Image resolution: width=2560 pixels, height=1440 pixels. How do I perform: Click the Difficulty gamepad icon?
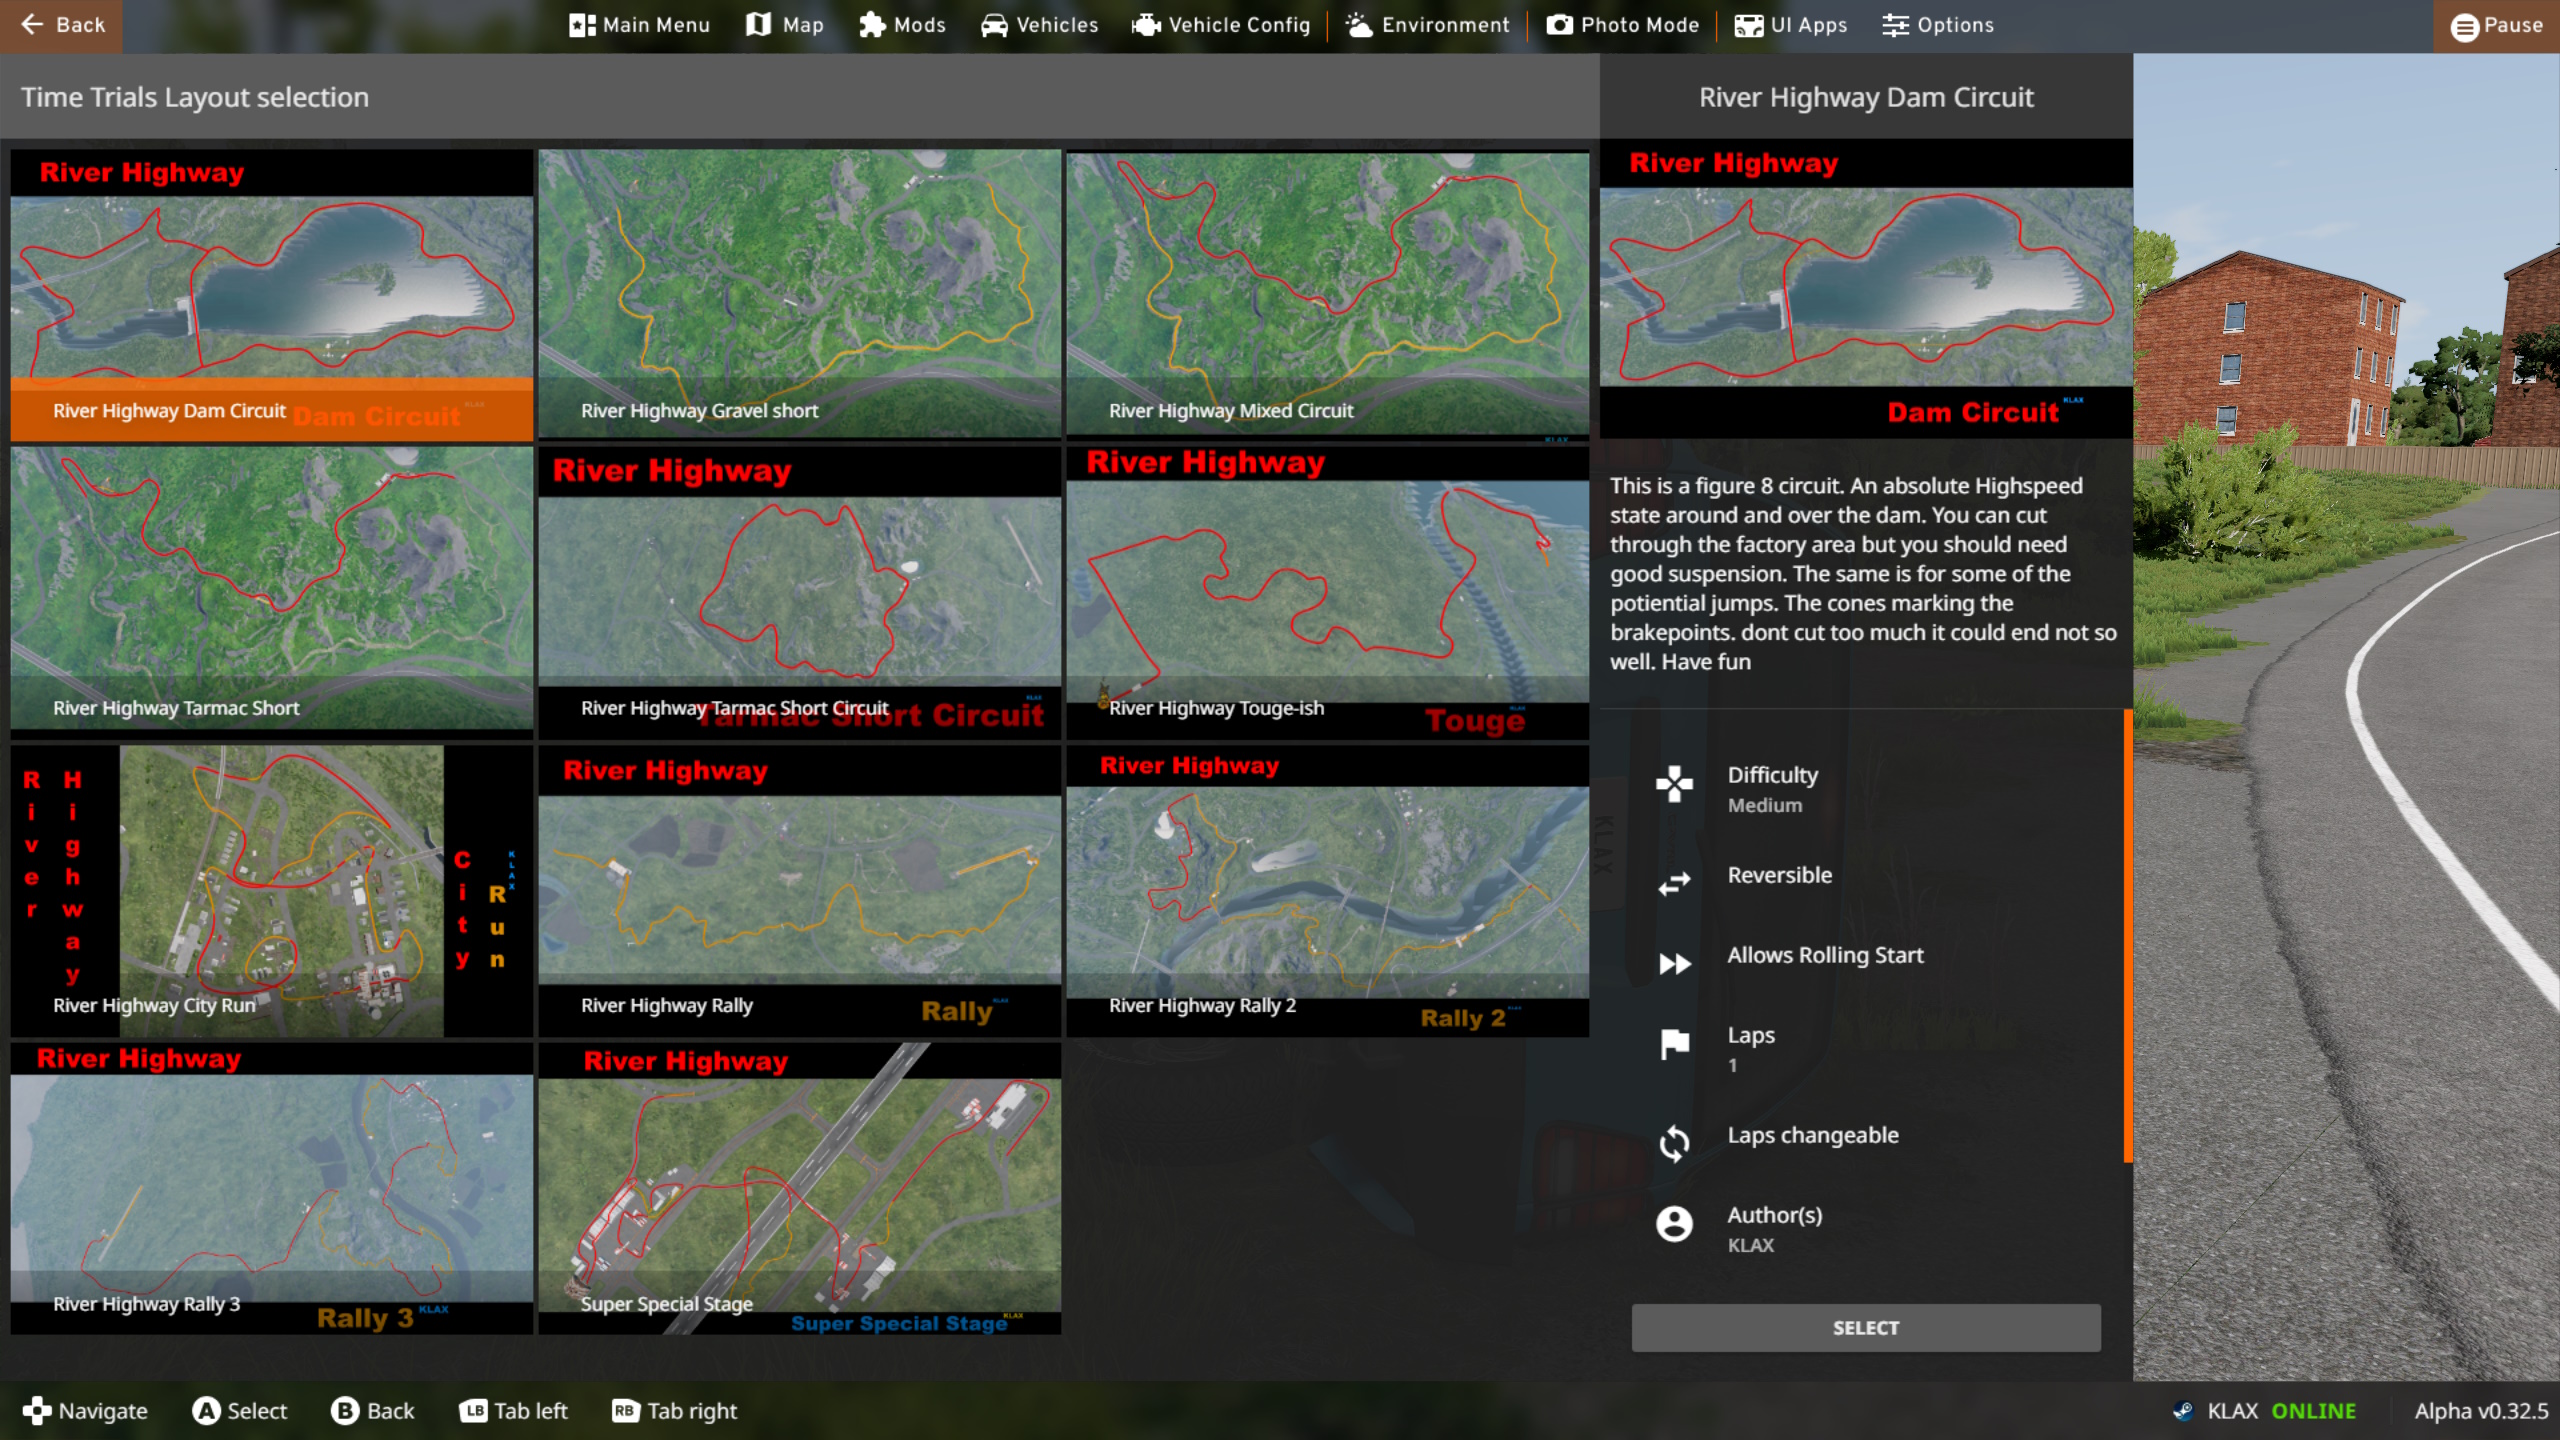[1674, 785]
